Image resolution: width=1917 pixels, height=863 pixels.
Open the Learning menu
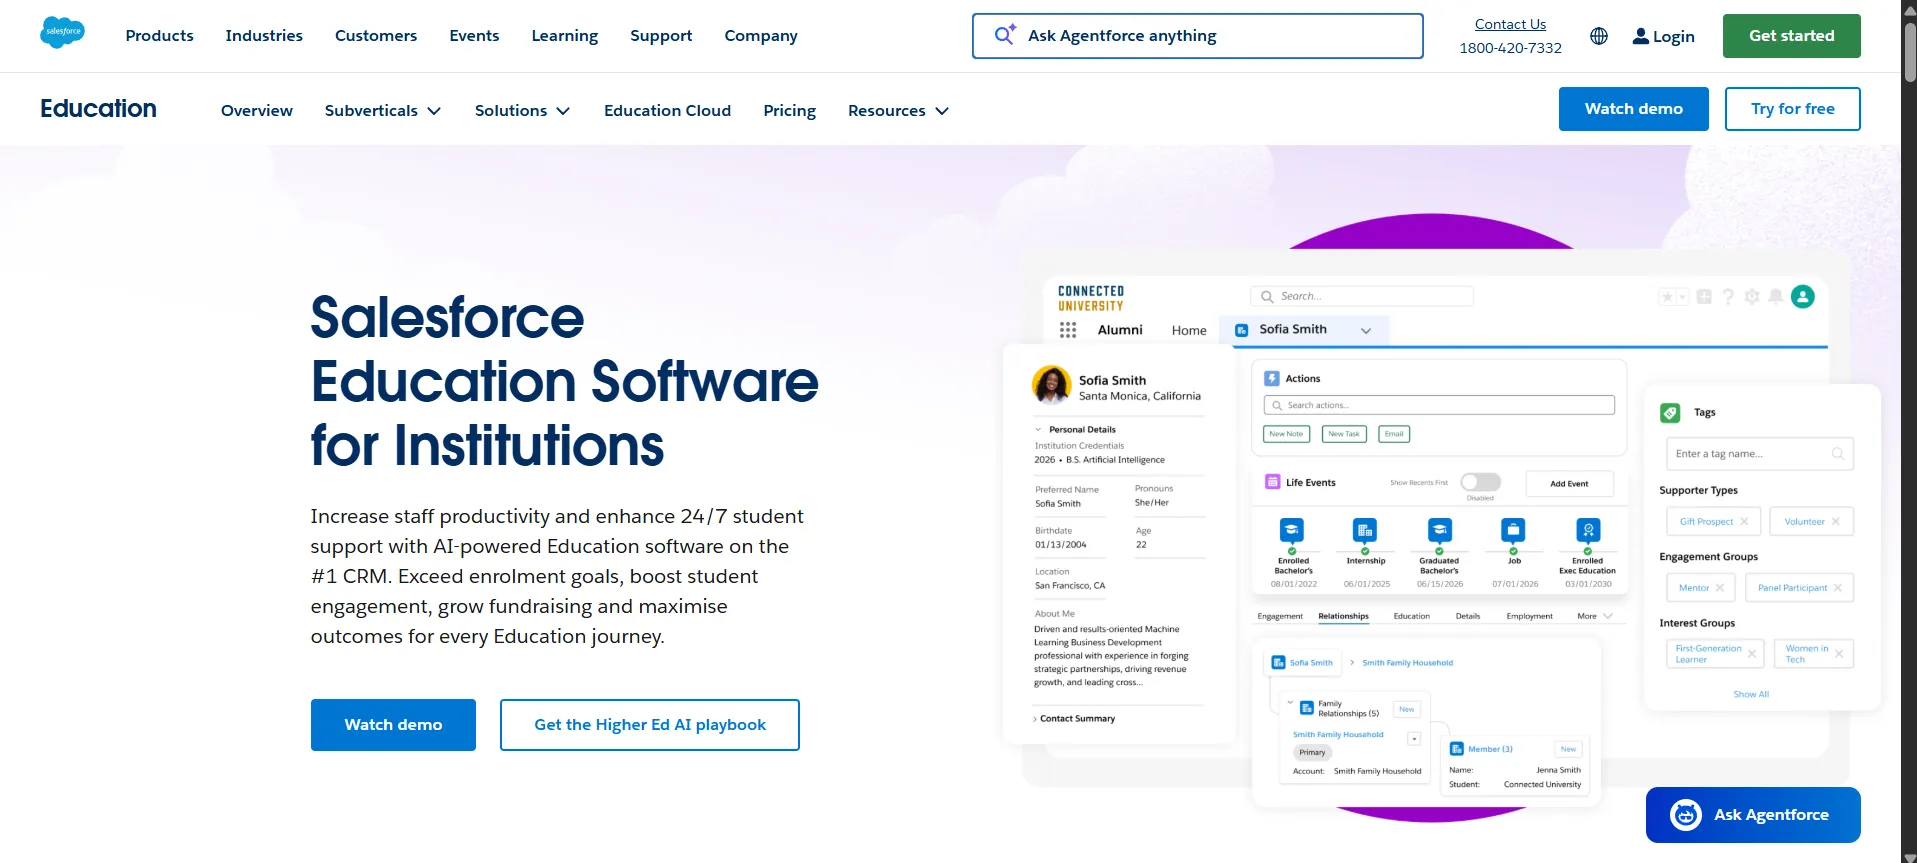pyautogui.click(x=565, y=36)
